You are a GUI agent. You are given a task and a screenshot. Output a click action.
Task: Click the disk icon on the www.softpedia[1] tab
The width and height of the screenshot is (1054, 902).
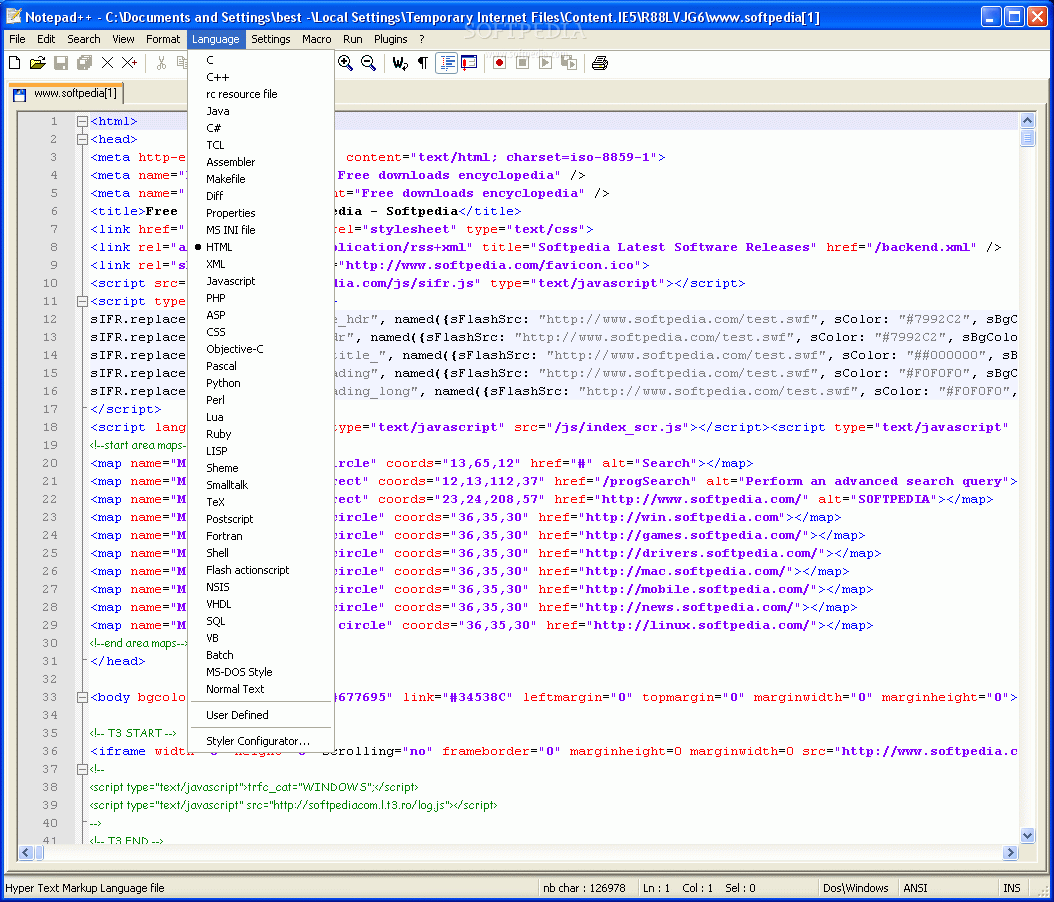(x=19, y=95)
